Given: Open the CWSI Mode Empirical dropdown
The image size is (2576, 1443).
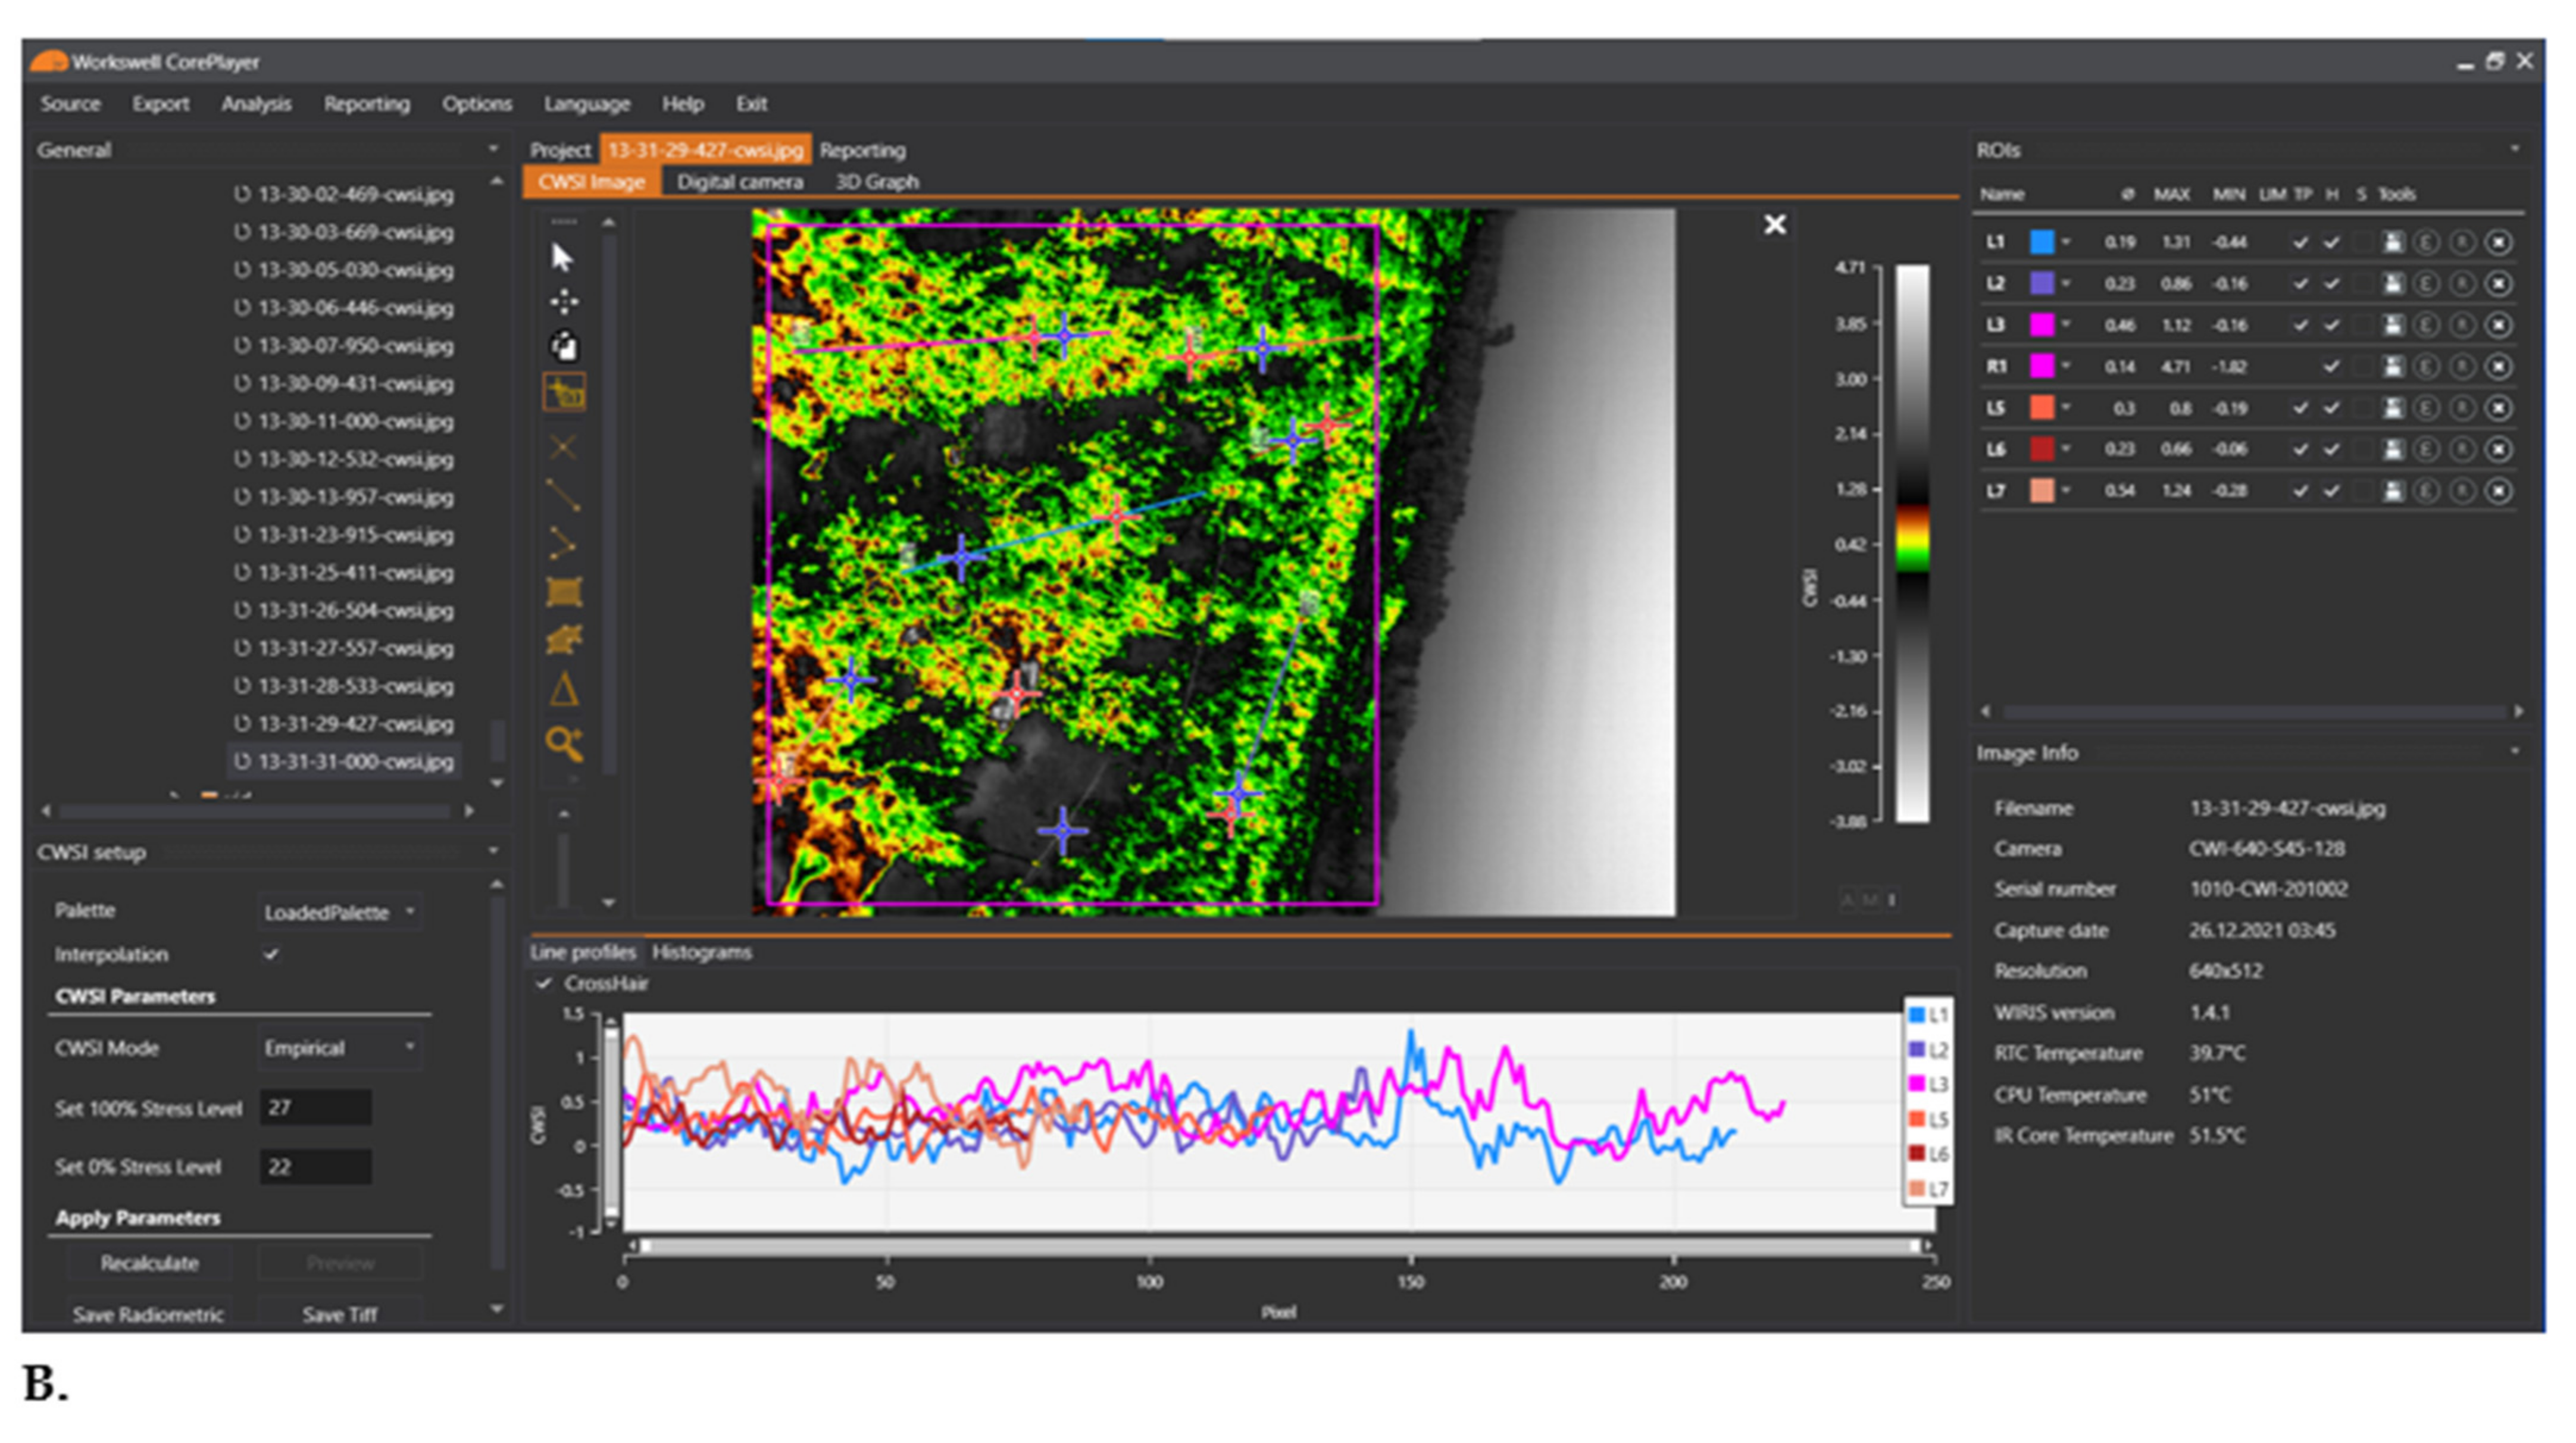Looking at the screenshot, I should tap(339, 1048).
